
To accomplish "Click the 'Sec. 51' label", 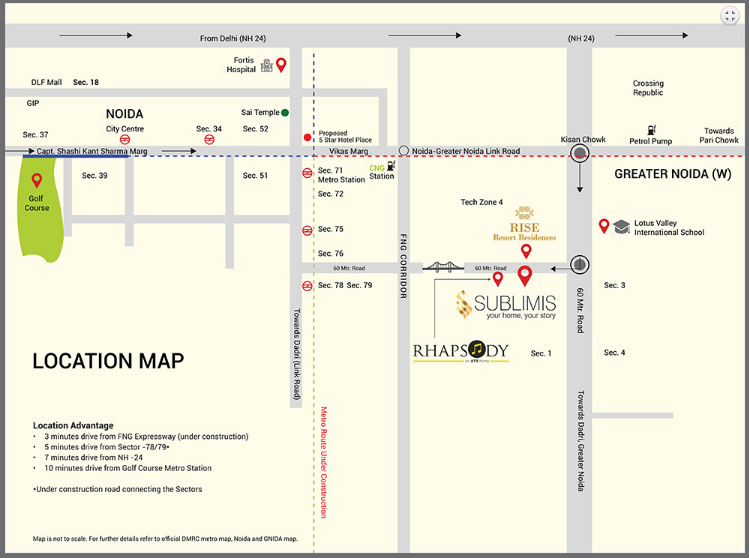I will click(x=255, y=175).
